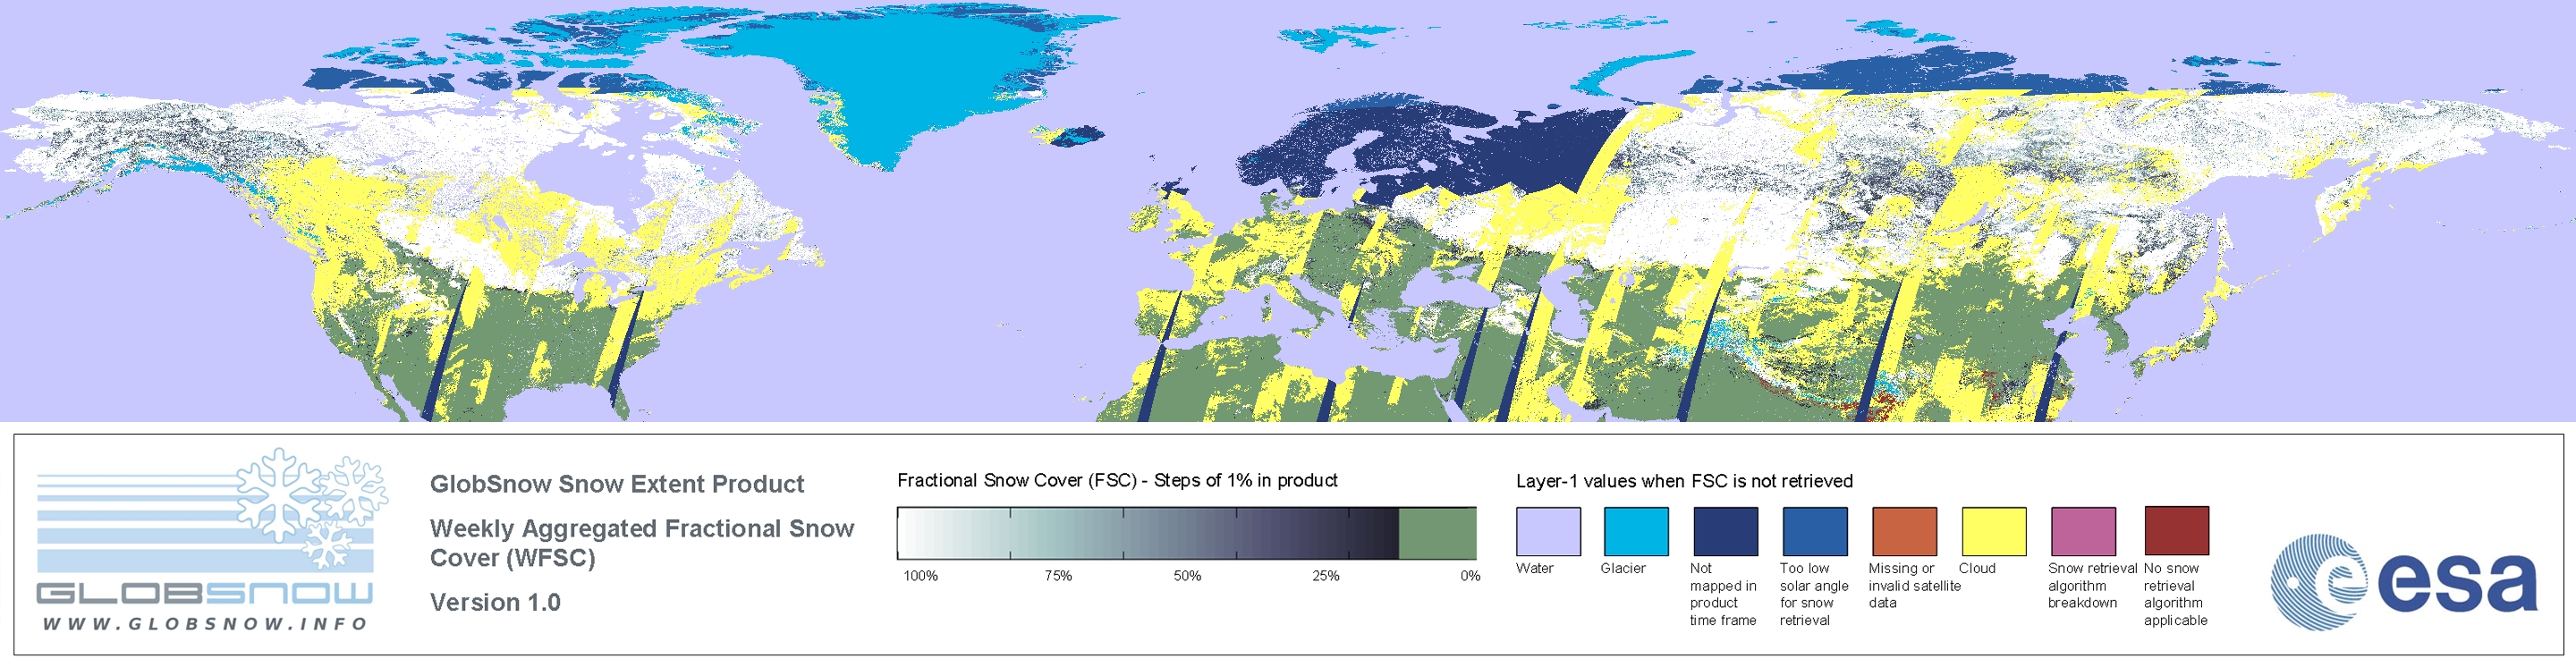2576x667 pixels.
Task: Click the GLOBSNOW wordmark text
Action: pyautogui.click(x=205, y=593)
